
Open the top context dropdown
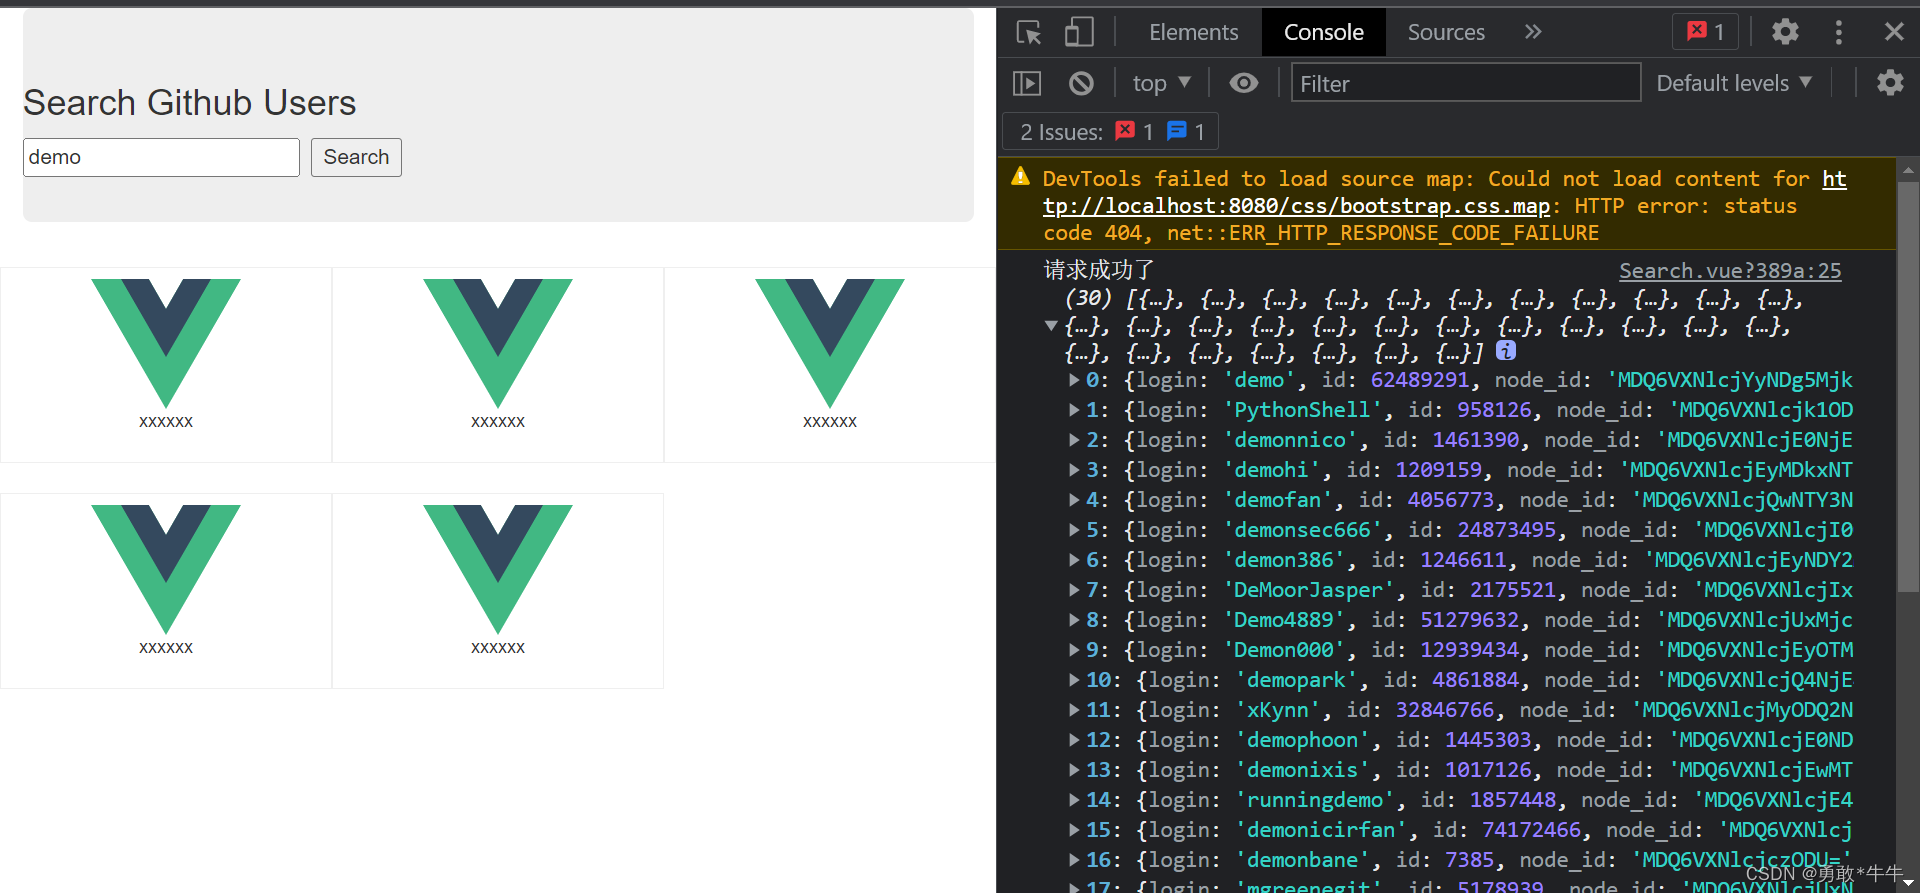tap(1161, 83)
